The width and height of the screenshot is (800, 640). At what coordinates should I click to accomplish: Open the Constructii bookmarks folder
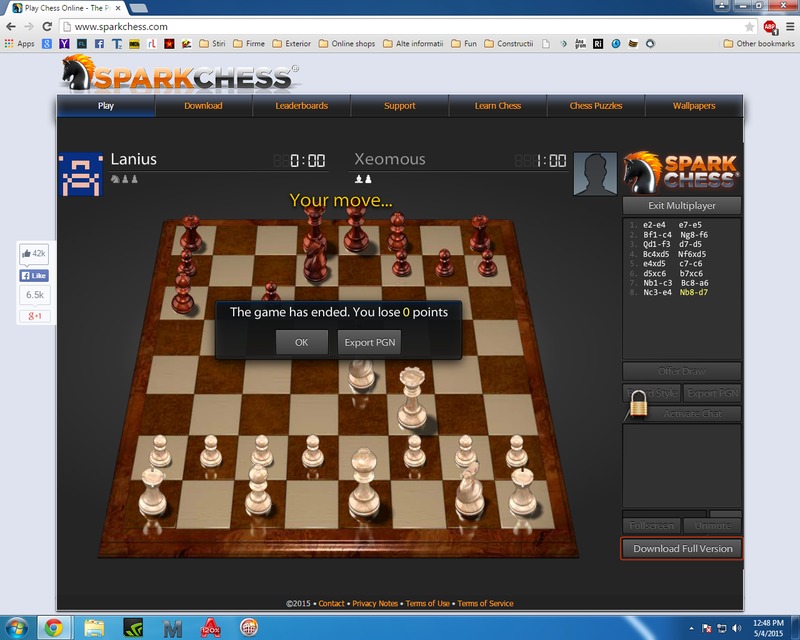click(x=509, y=43)
